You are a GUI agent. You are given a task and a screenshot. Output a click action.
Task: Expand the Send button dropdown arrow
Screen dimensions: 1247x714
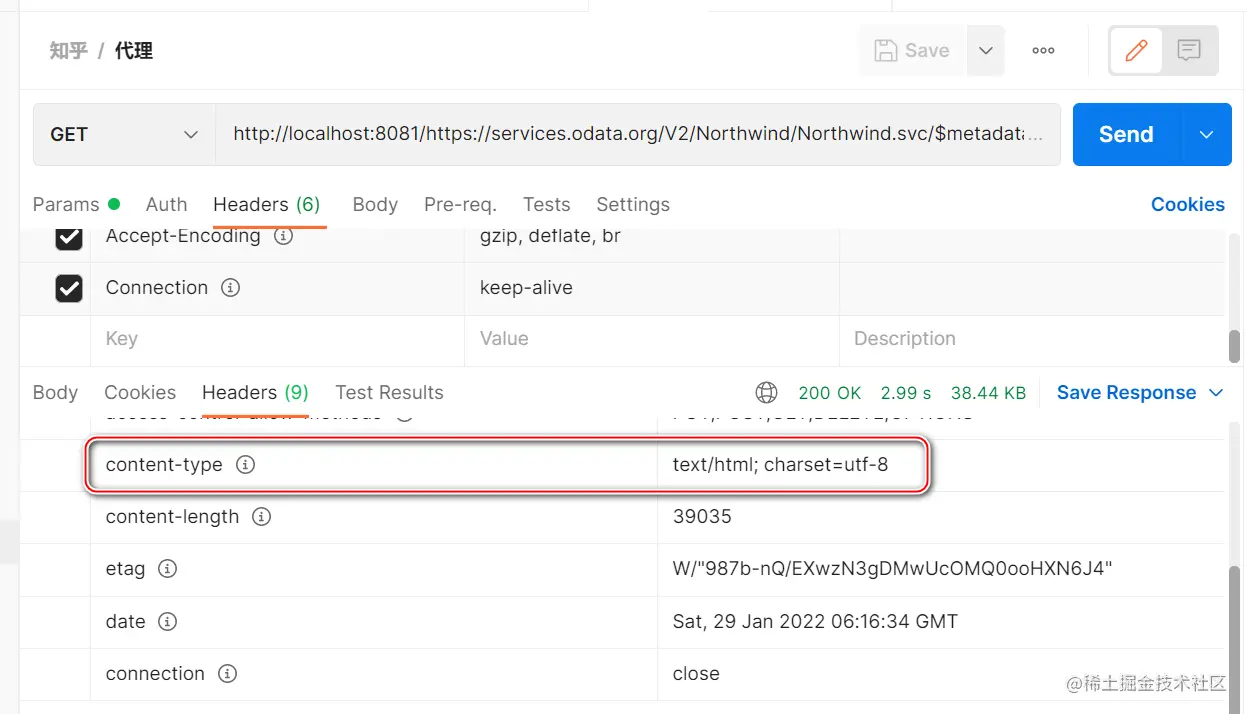pos(1207,134)
